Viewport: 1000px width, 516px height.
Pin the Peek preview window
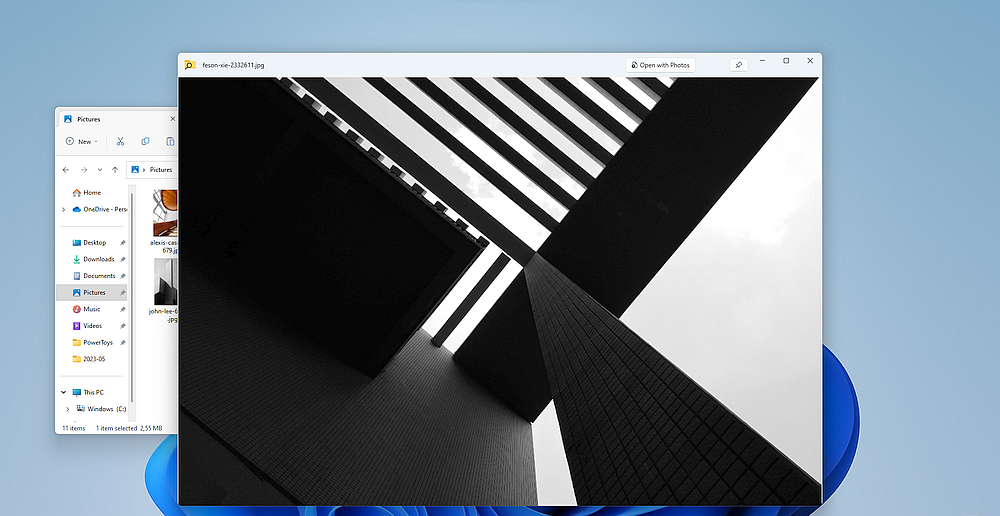point(739,65)
